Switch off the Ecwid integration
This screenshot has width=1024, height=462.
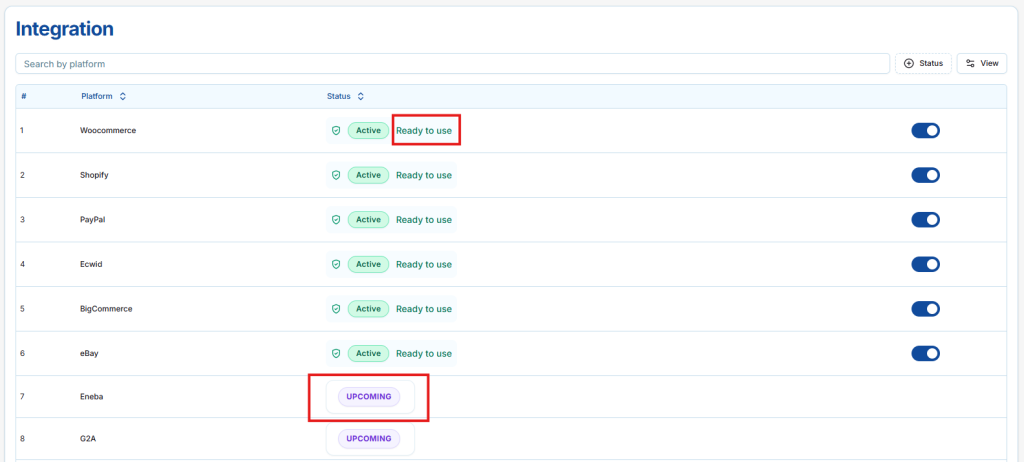click(925, 264)
